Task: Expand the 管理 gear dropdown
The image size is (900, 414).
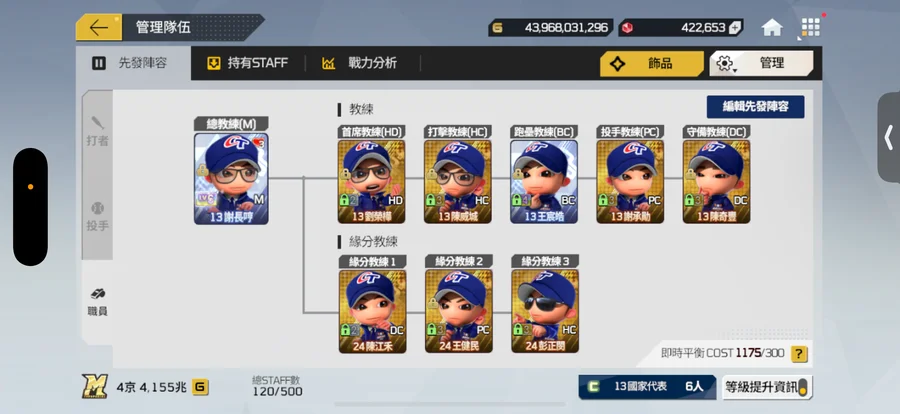Action: click(x=761, y=63)
